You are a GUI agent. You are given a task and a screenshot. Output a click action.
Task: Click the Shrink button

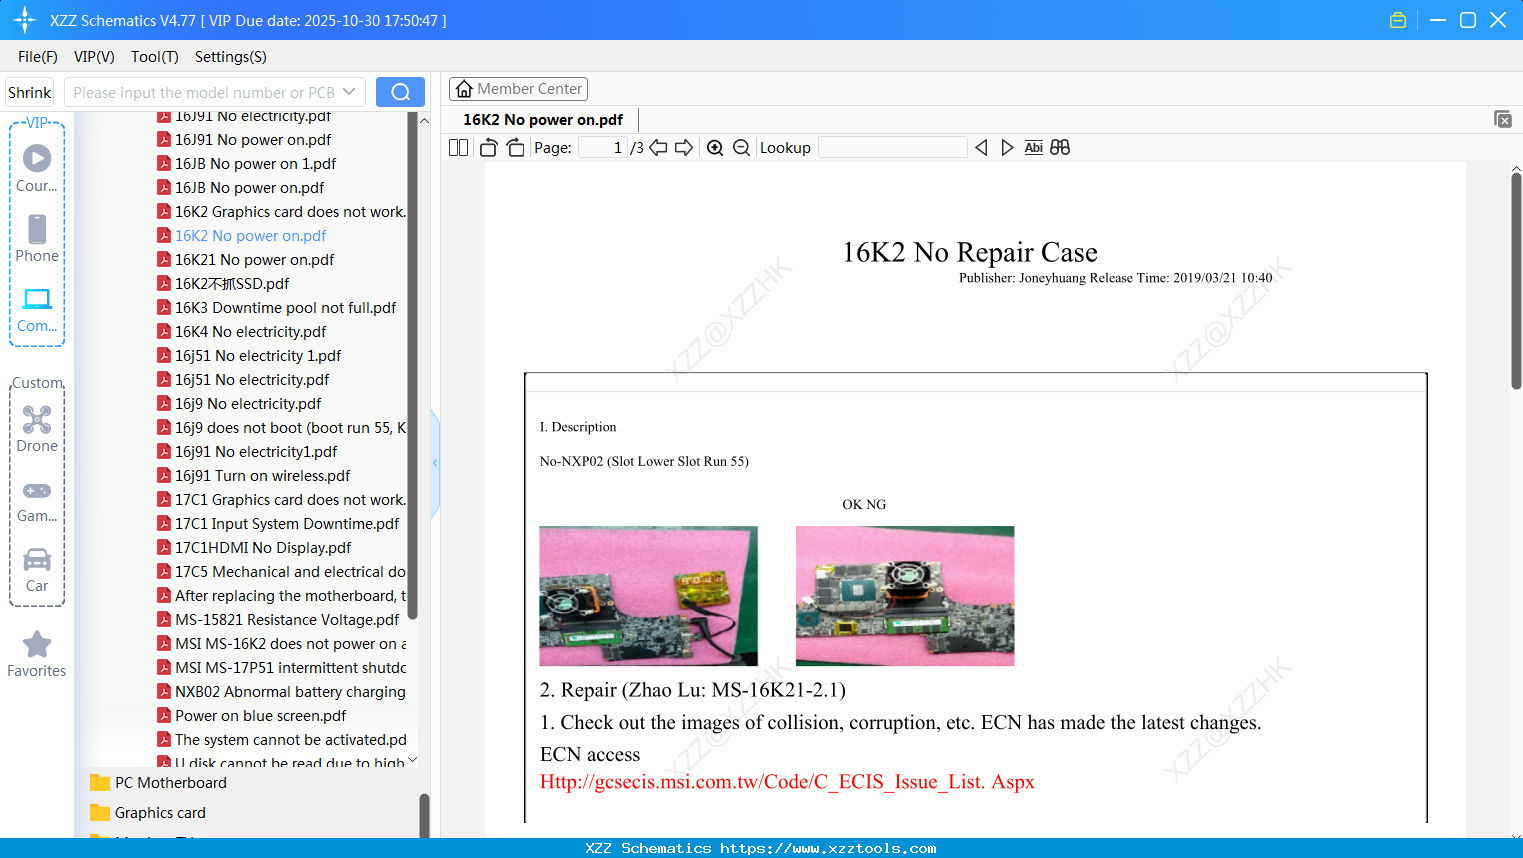(x=29, y=92)
